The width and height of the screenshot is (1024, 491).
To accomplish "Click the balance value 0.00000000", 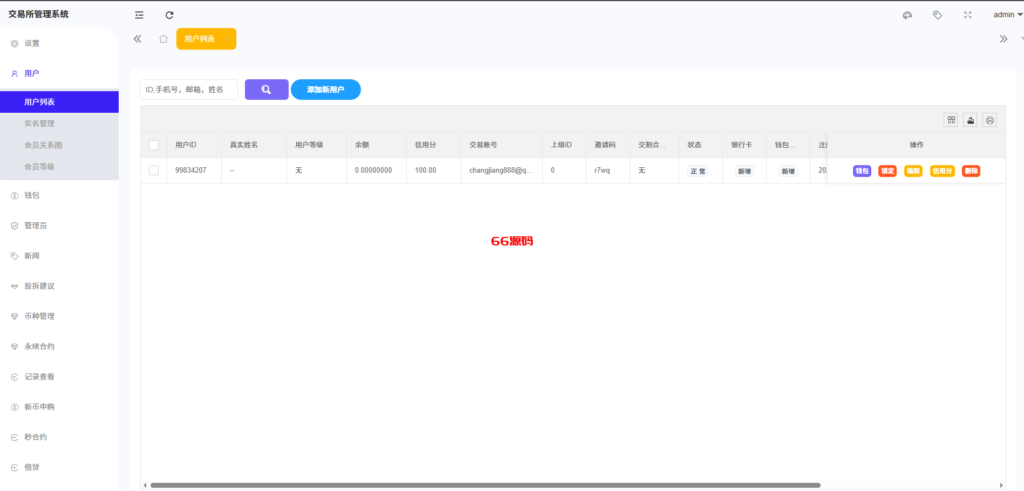I will 377,170.
